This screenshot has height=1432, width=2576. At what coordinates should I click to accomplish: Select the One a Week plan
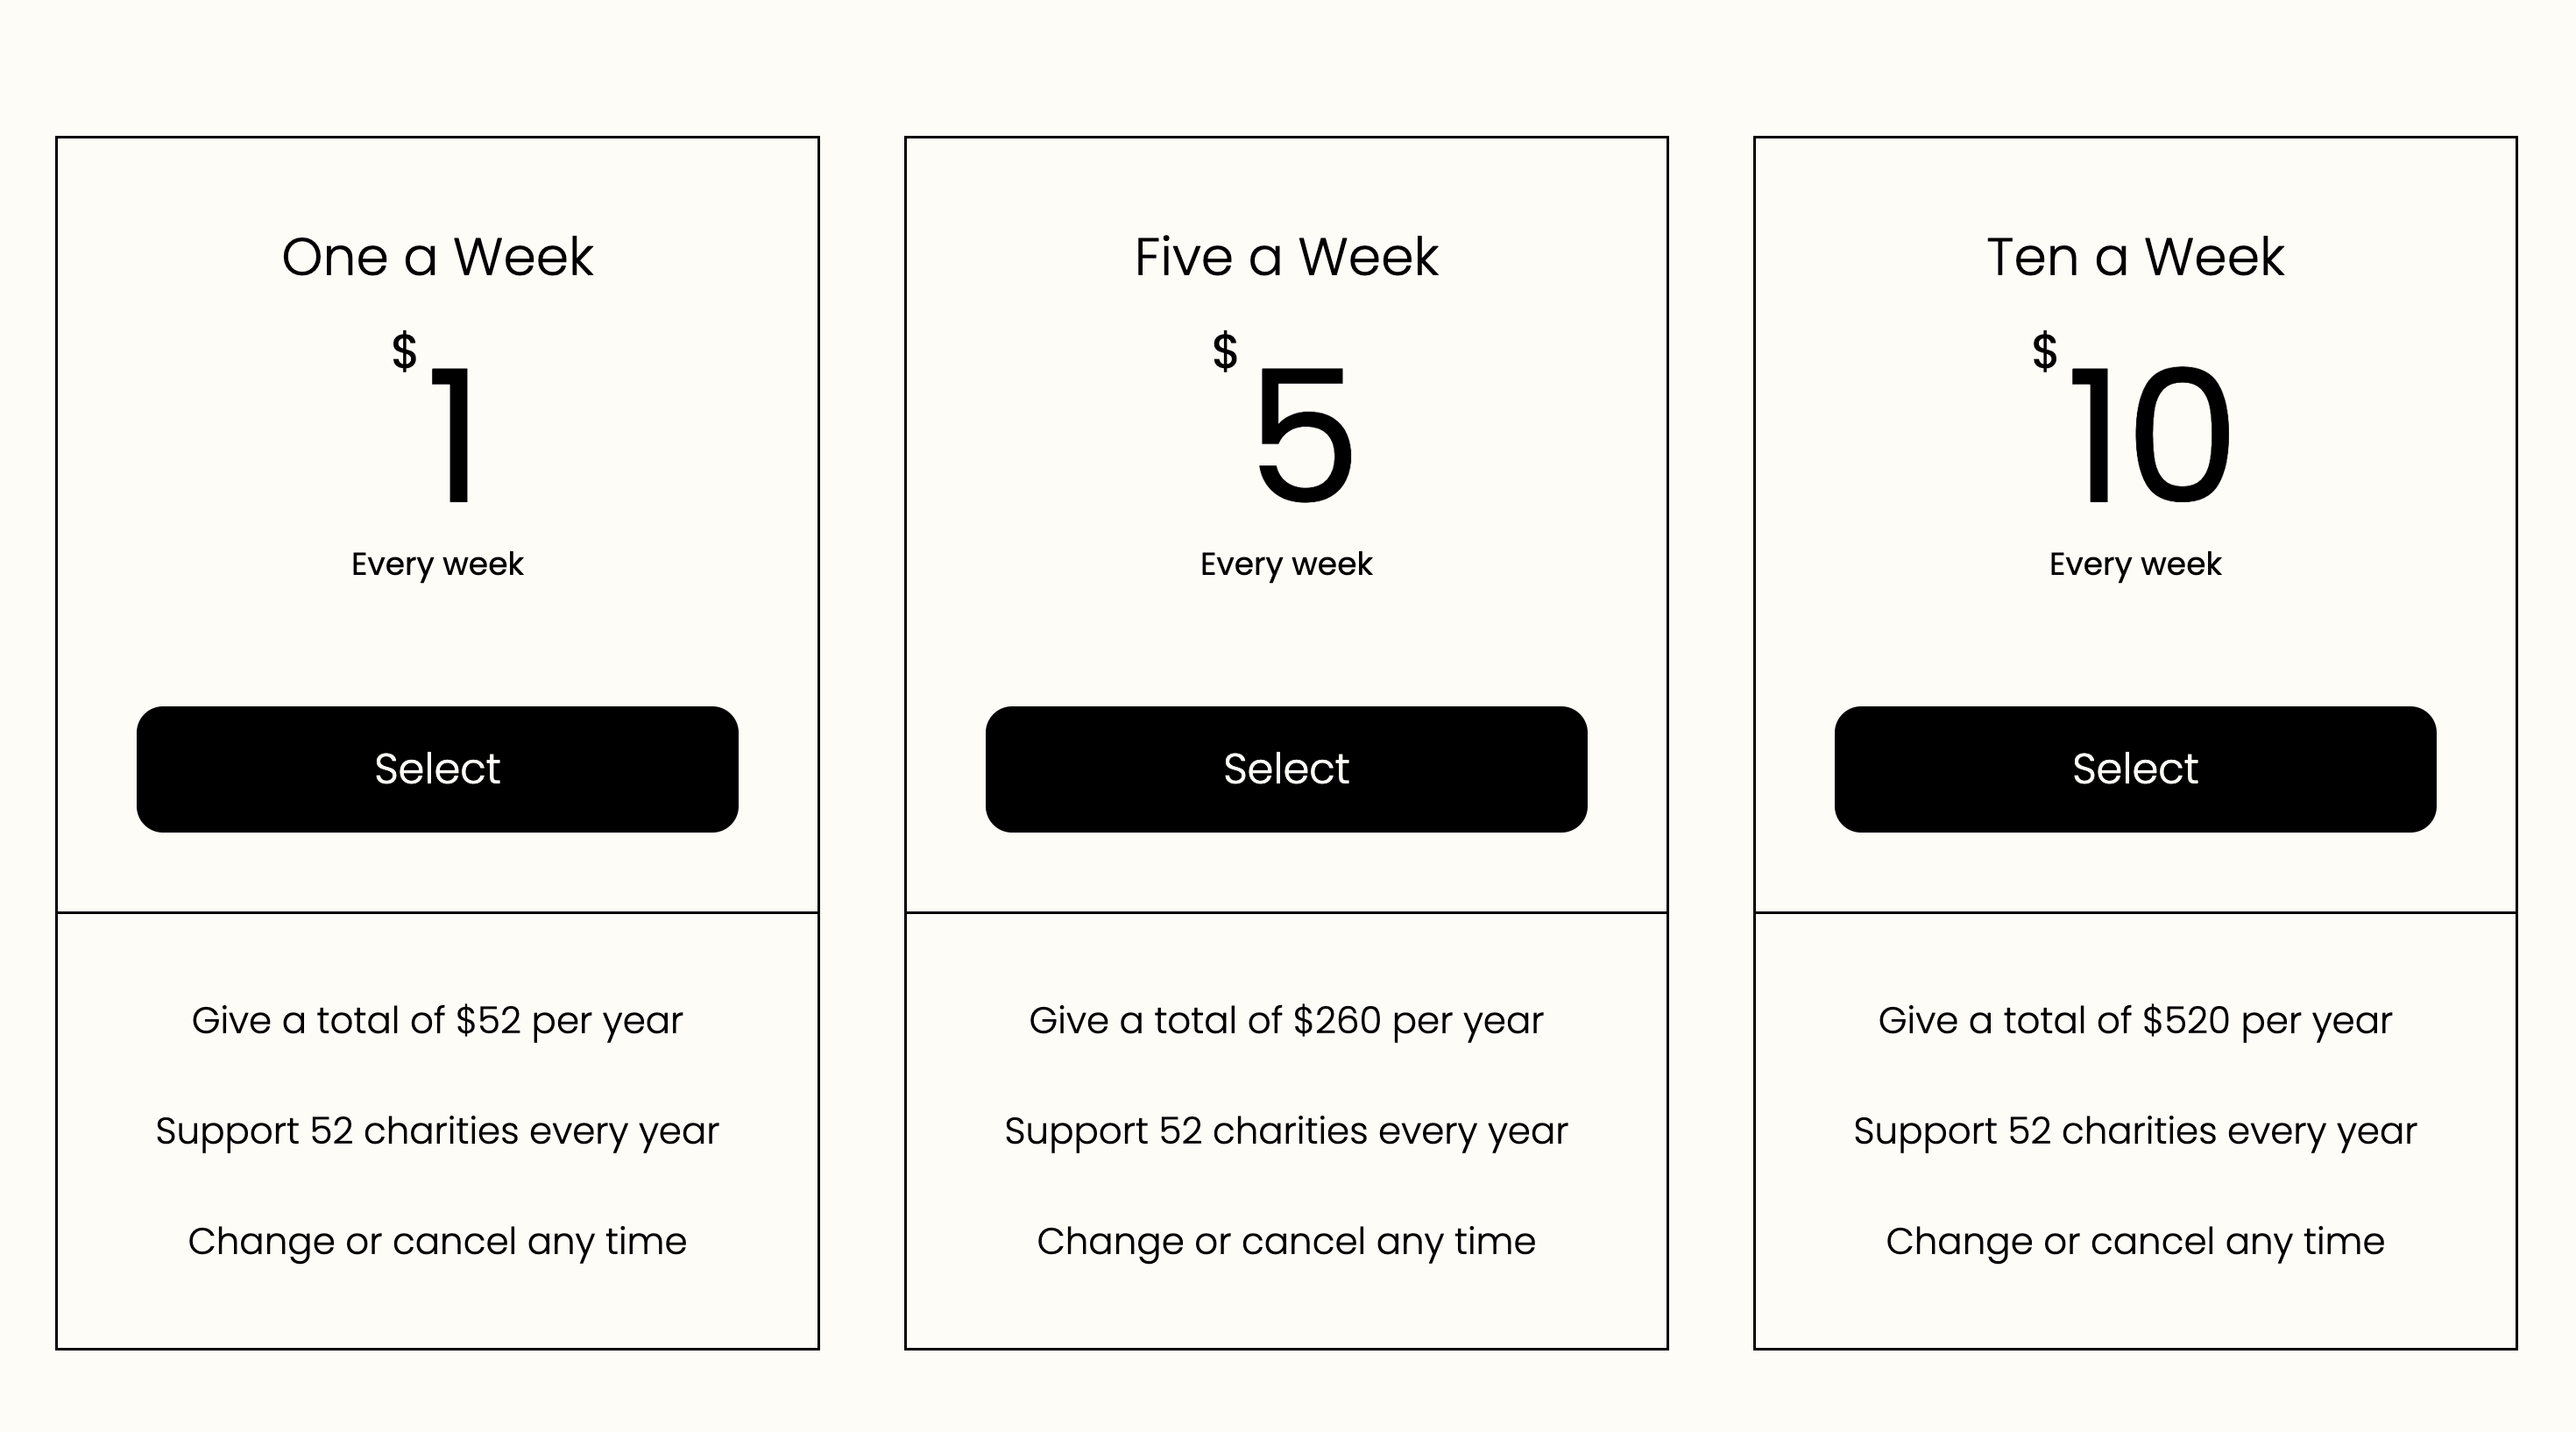[437, 769]
